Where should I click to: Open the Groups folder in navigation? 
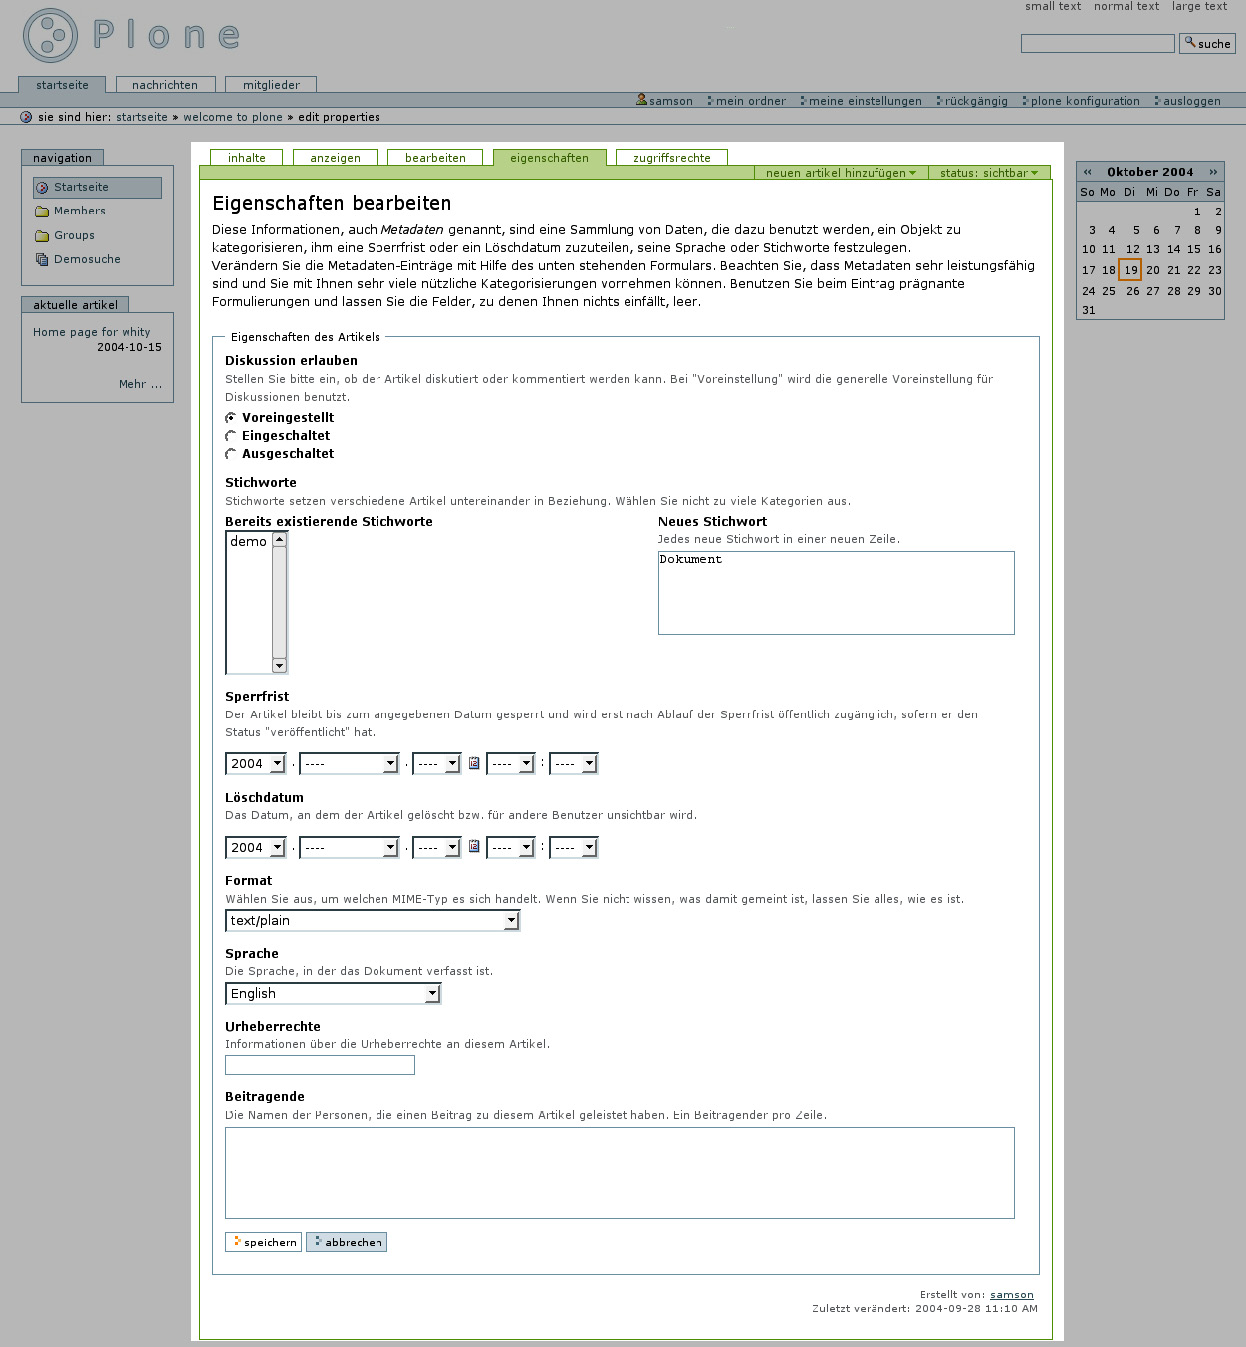pos(74,235)
